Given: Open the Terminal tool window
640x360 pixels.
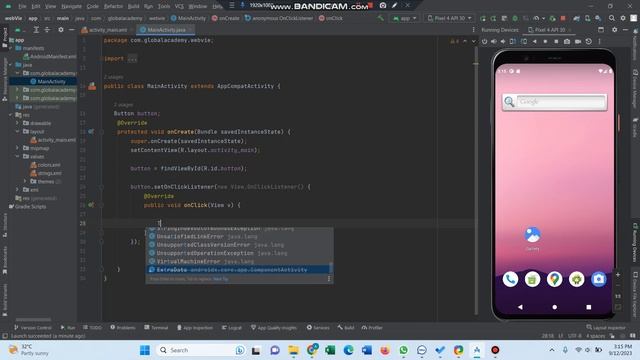Looking at the screenshot, I should pyautogui.click(x=156, y=328).
